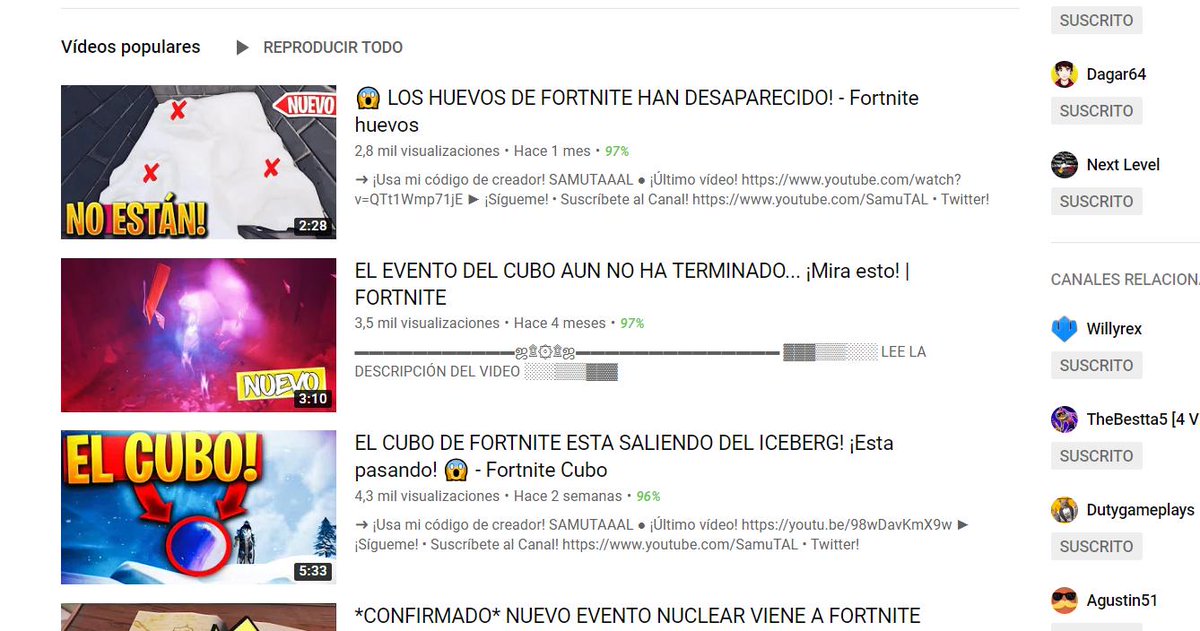This screenshot has height=631, width=1200.
Task: Click the TheBestta5 channel avatar
Action: pyautogui.click(x=1064, y=420)
